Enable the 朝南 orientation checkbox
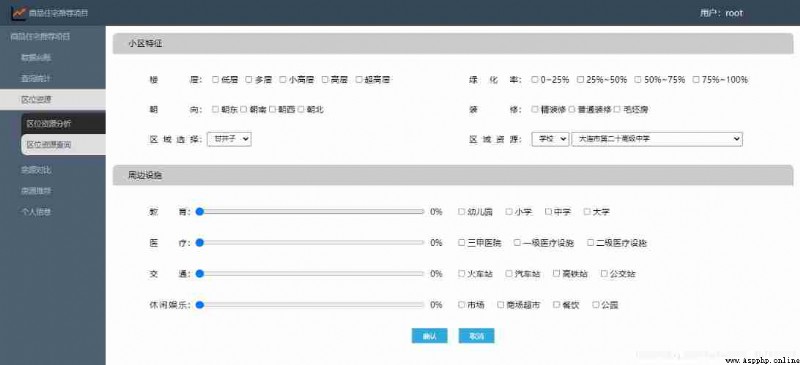This screenshot has height=365, width=800. 244,109
